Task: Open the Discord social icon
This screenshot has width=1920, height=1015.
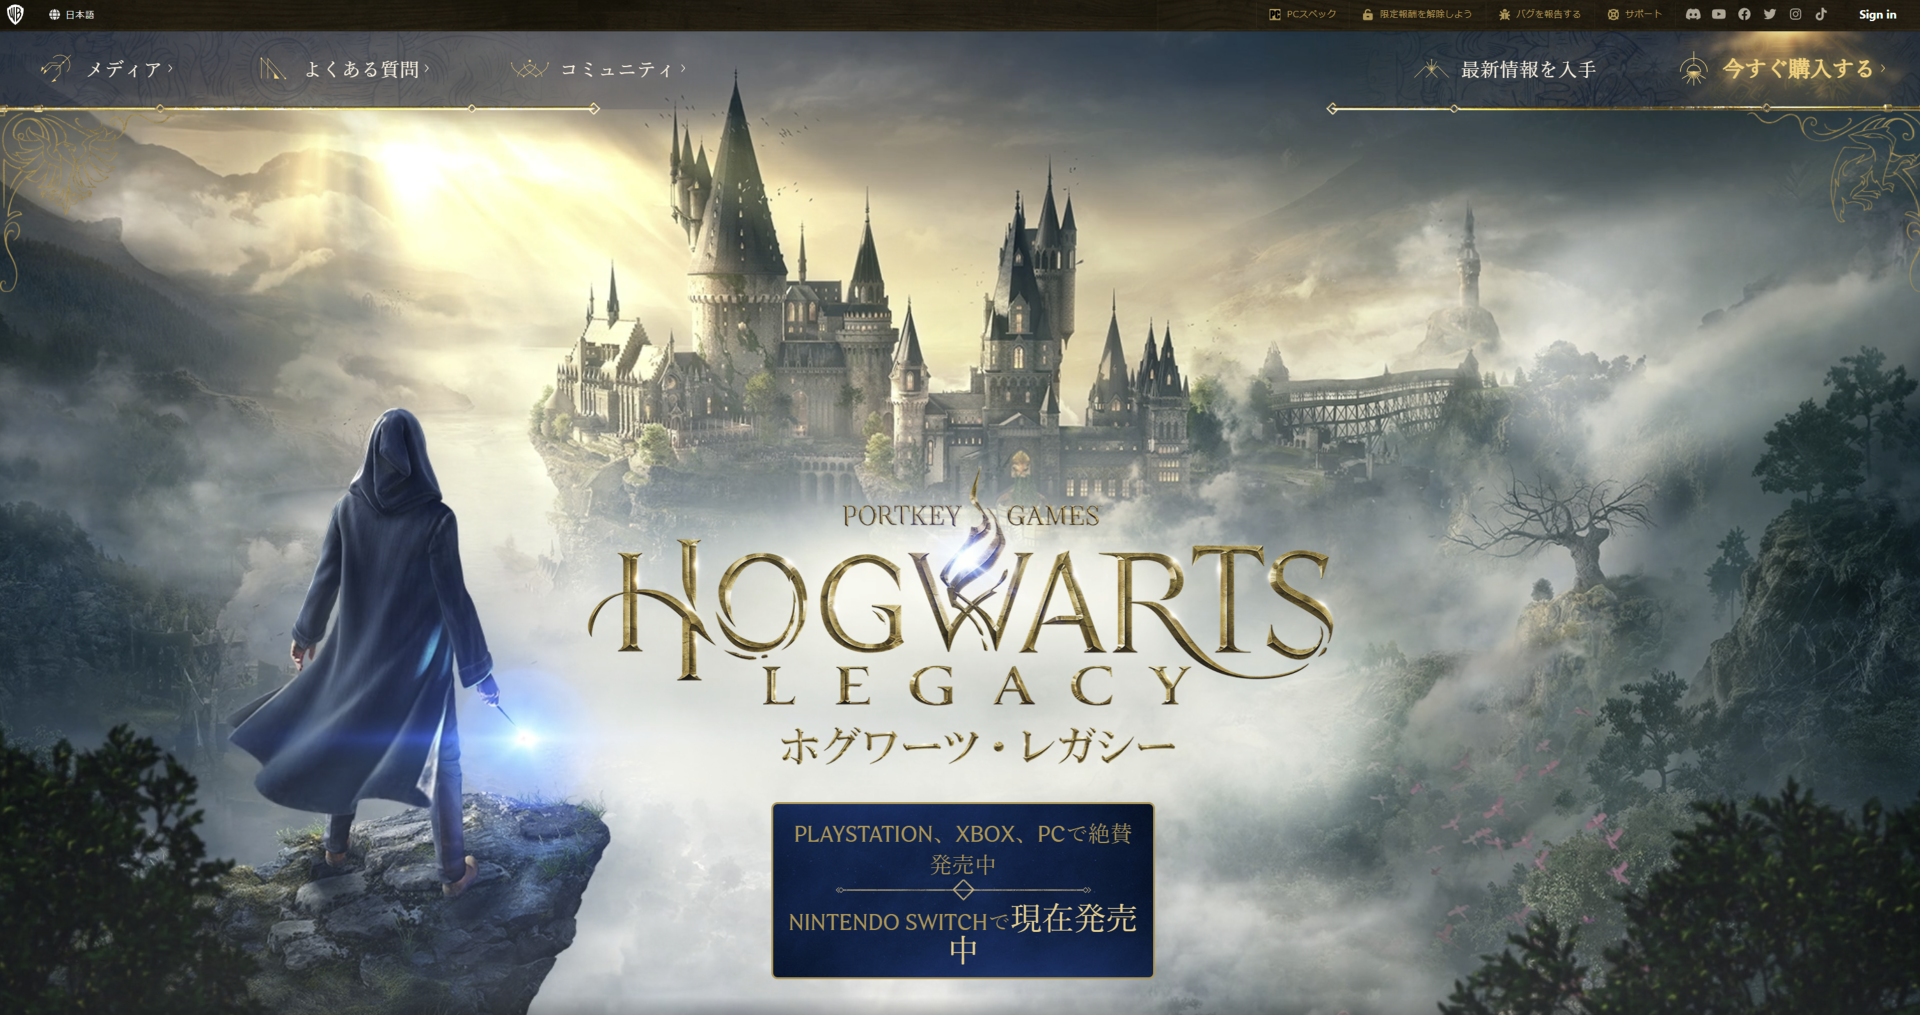Action: tap(1692, 15)
